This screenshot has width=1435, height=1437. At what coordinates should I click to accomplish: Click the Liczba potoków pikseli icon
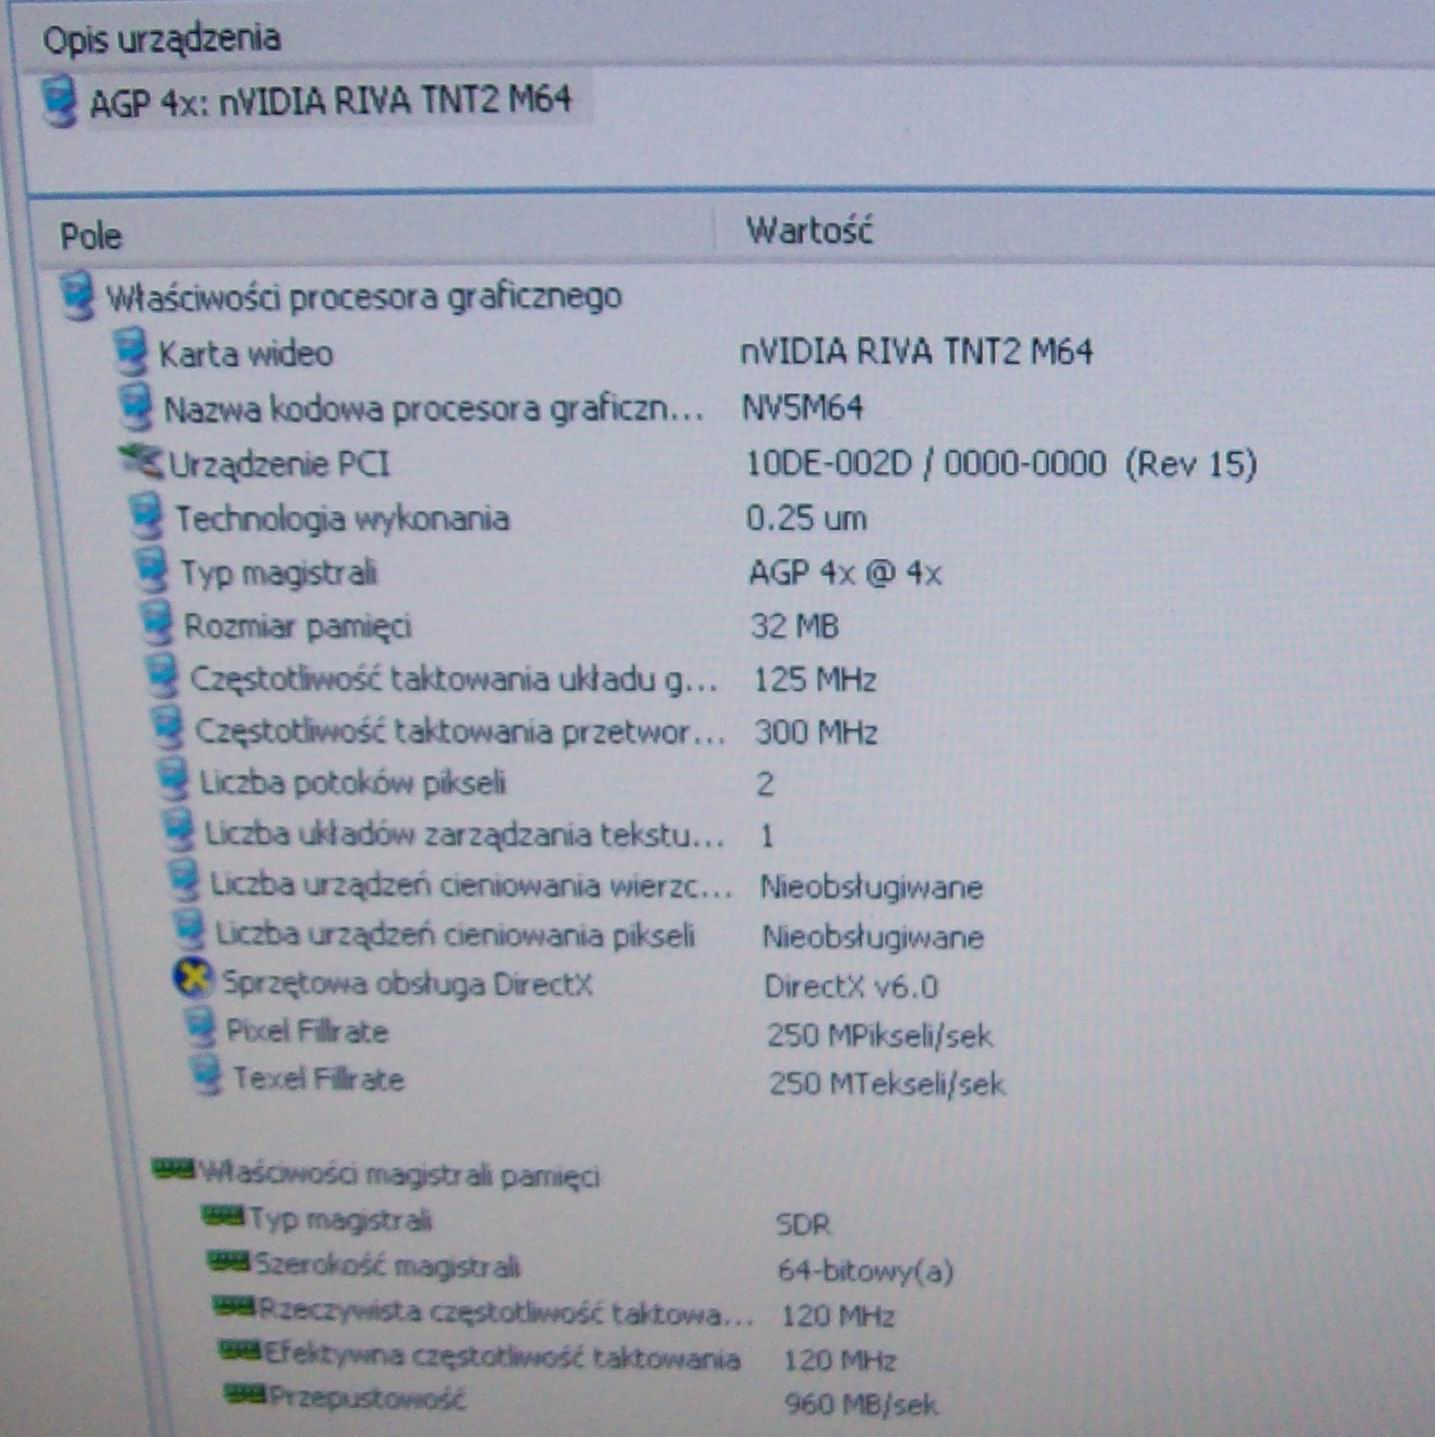click(x=172, y=779)
